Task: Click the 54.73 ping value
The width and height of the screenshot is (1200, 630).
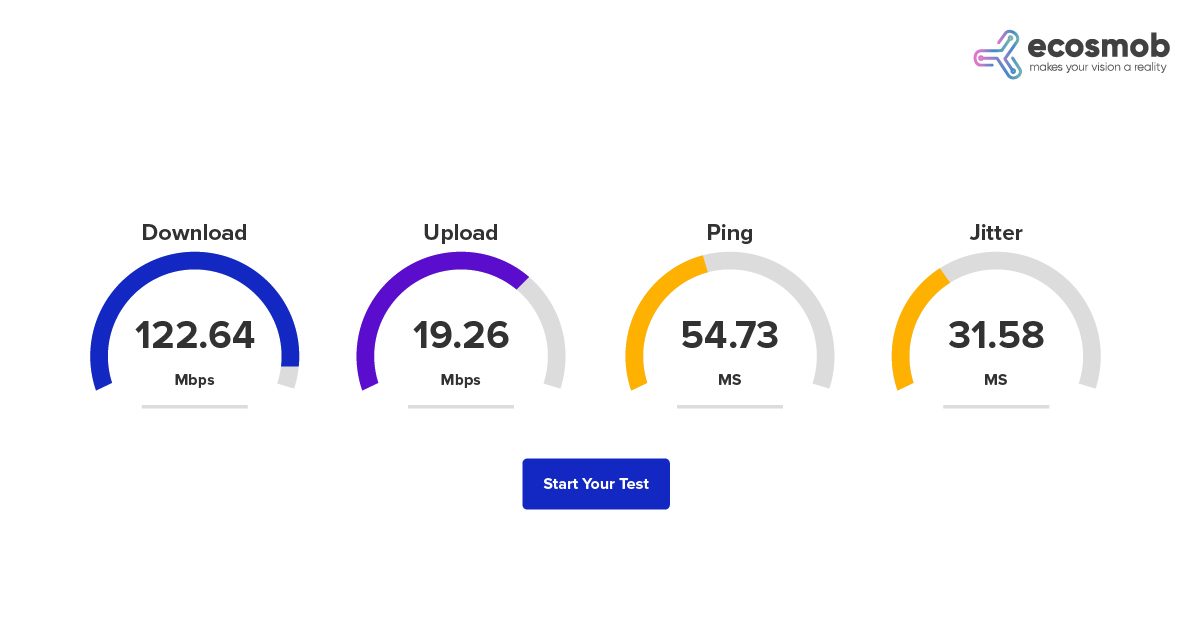Action: coord(730,335)
